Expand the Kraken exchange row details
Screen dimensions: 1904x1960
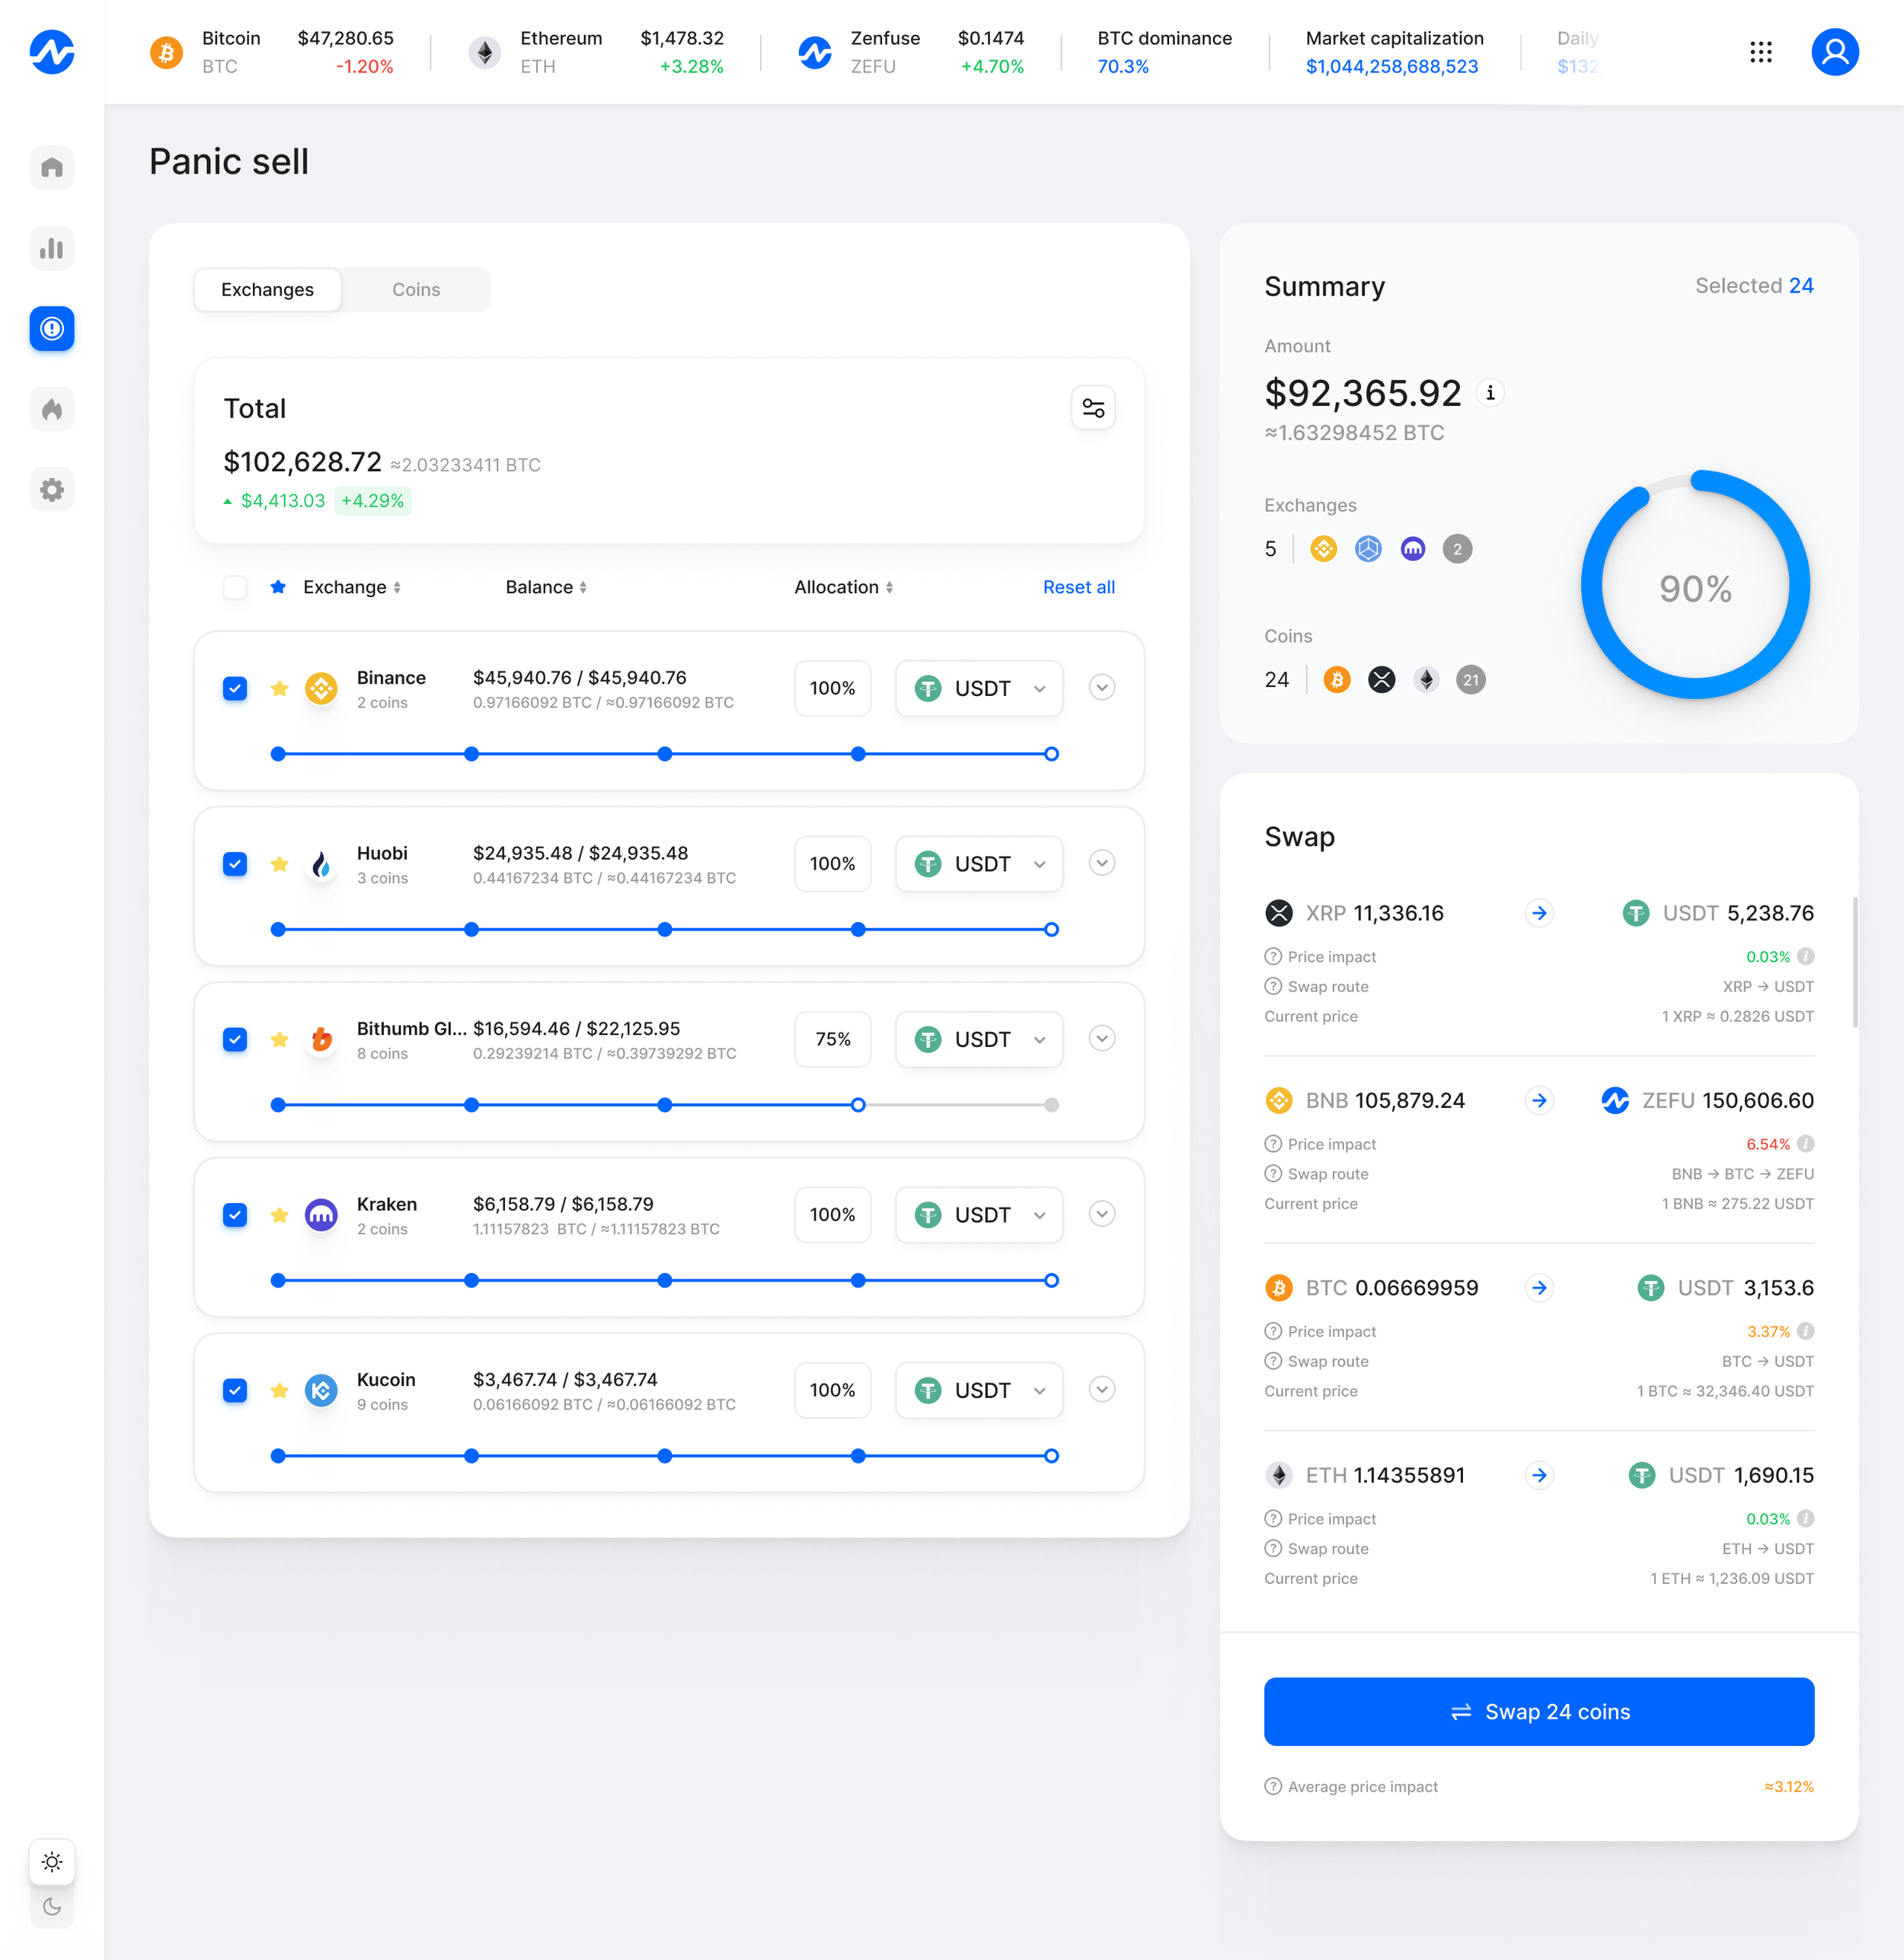tap(1102, 1214)
